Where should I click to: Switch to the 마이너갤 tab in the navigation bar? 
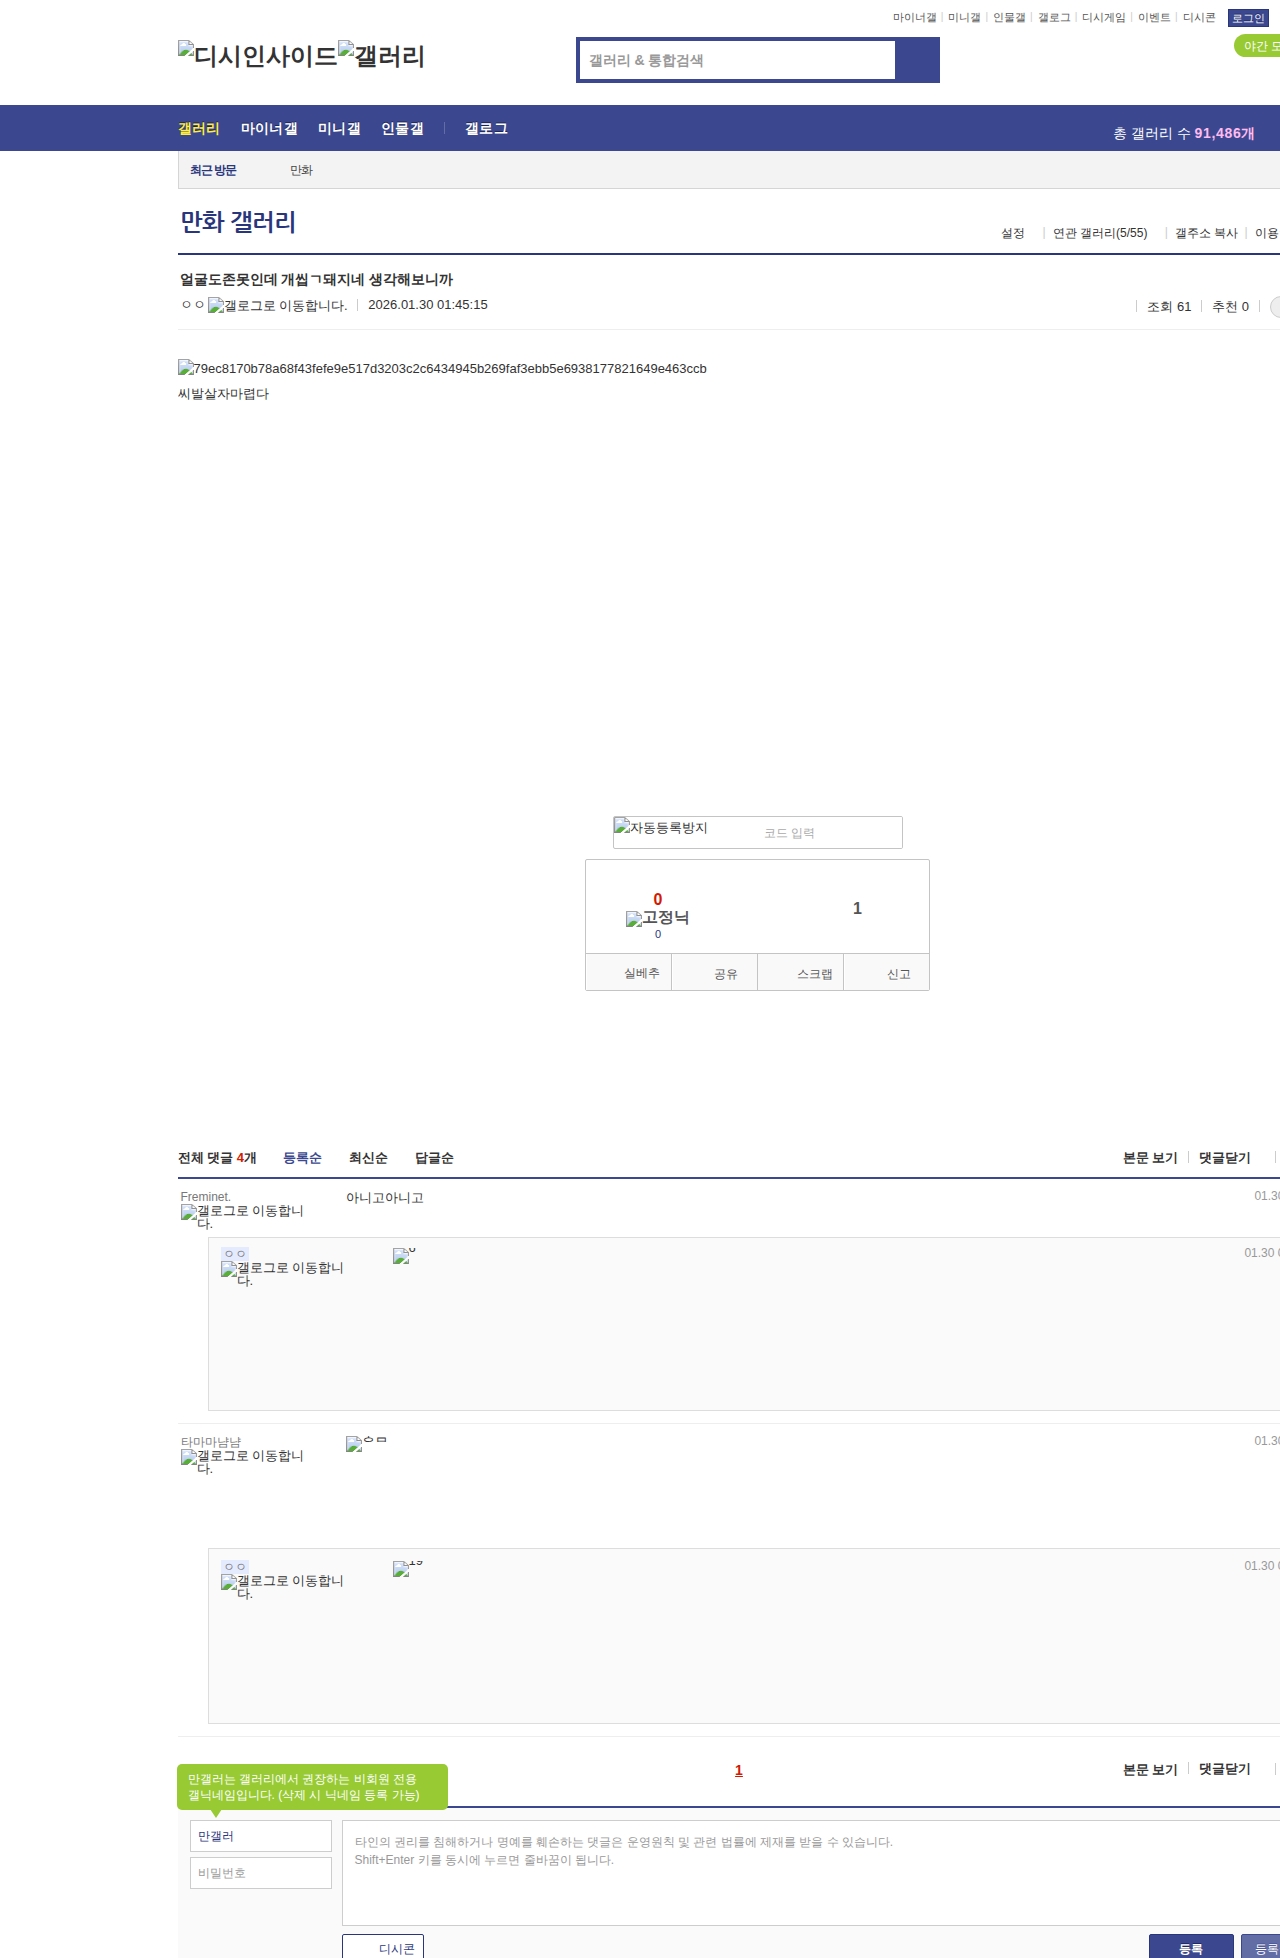click(x=269, y=129)
